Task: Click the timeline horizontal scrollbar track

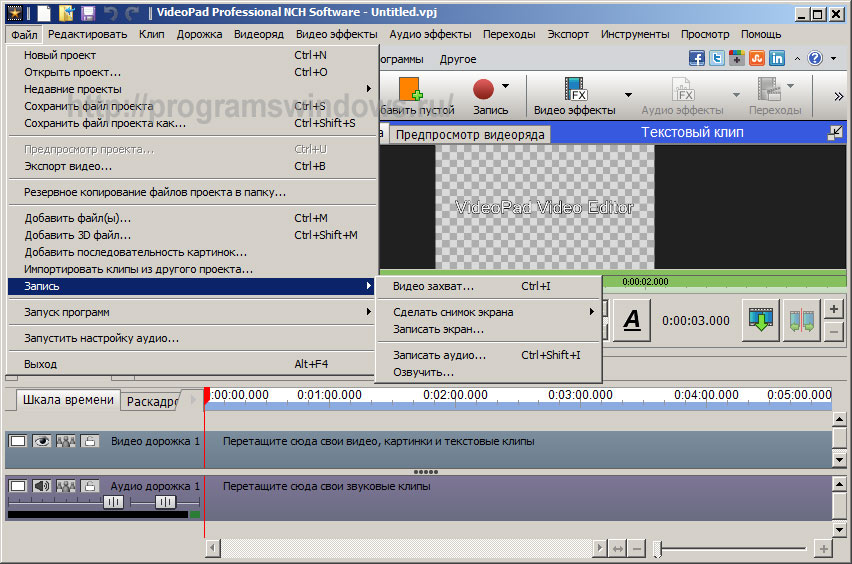Action: point(406,549)
